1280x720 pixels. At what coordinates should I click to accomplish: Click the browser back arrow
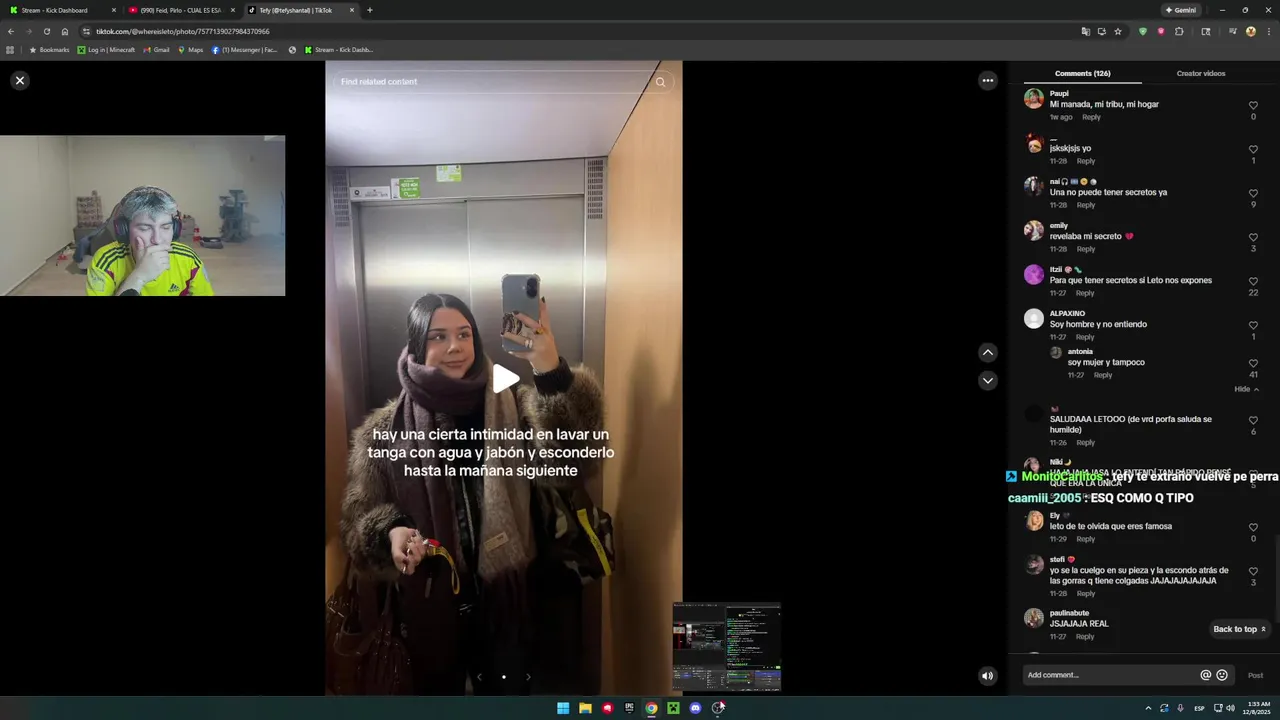tap(11, 31)
